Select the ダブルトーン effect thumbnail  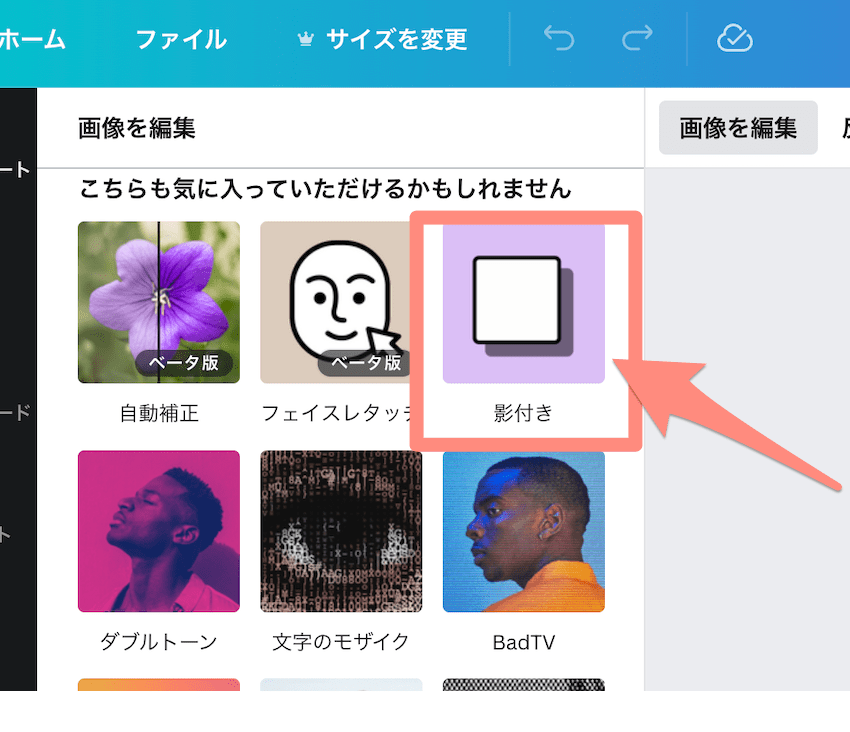click(159, 531)
